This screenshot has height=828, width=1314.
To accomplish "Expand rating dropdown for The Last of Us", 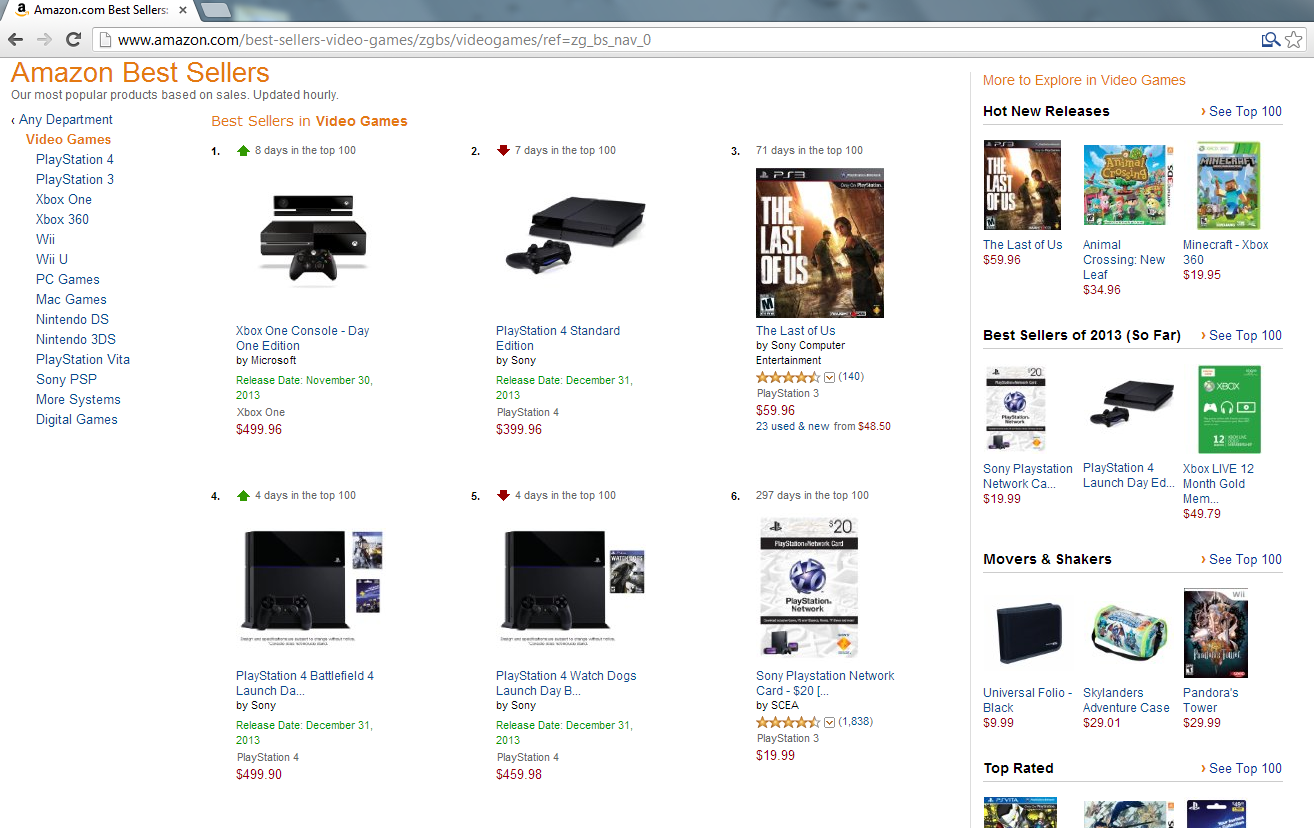I will tap(829, 377).
